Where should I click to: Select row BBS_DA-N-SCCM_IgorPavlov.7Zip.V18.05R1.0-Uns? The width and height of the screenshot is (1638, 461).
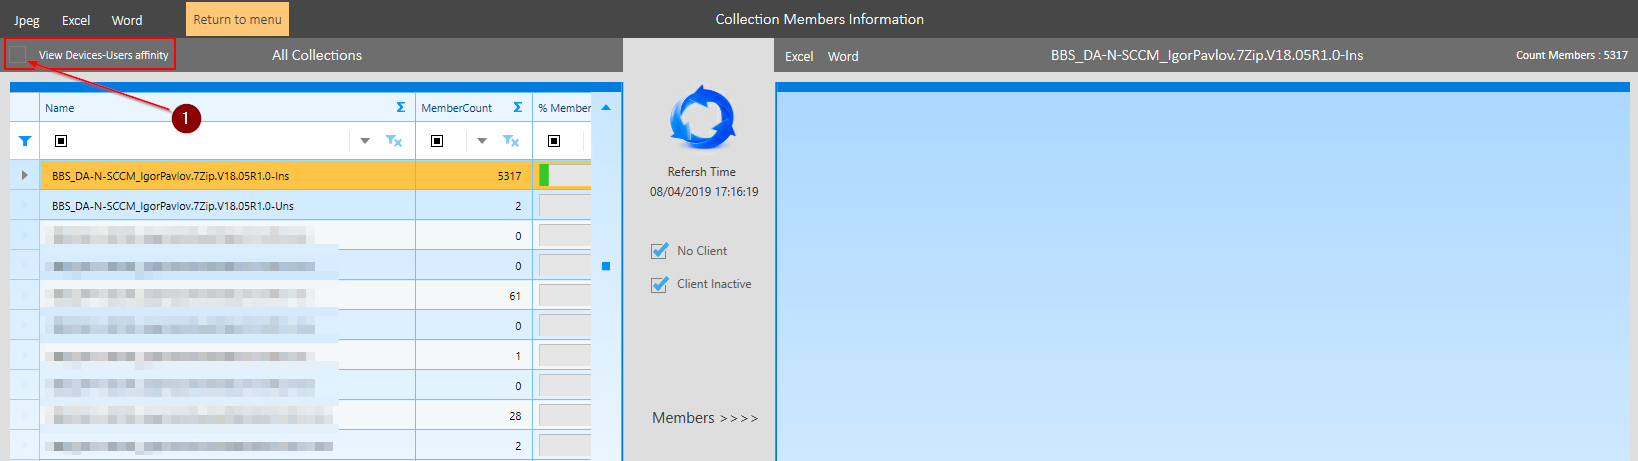tap(228, 205)
